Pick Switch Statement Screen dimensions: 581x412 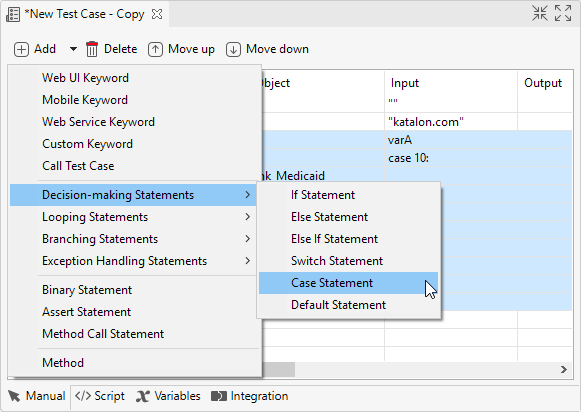point(348,261)
